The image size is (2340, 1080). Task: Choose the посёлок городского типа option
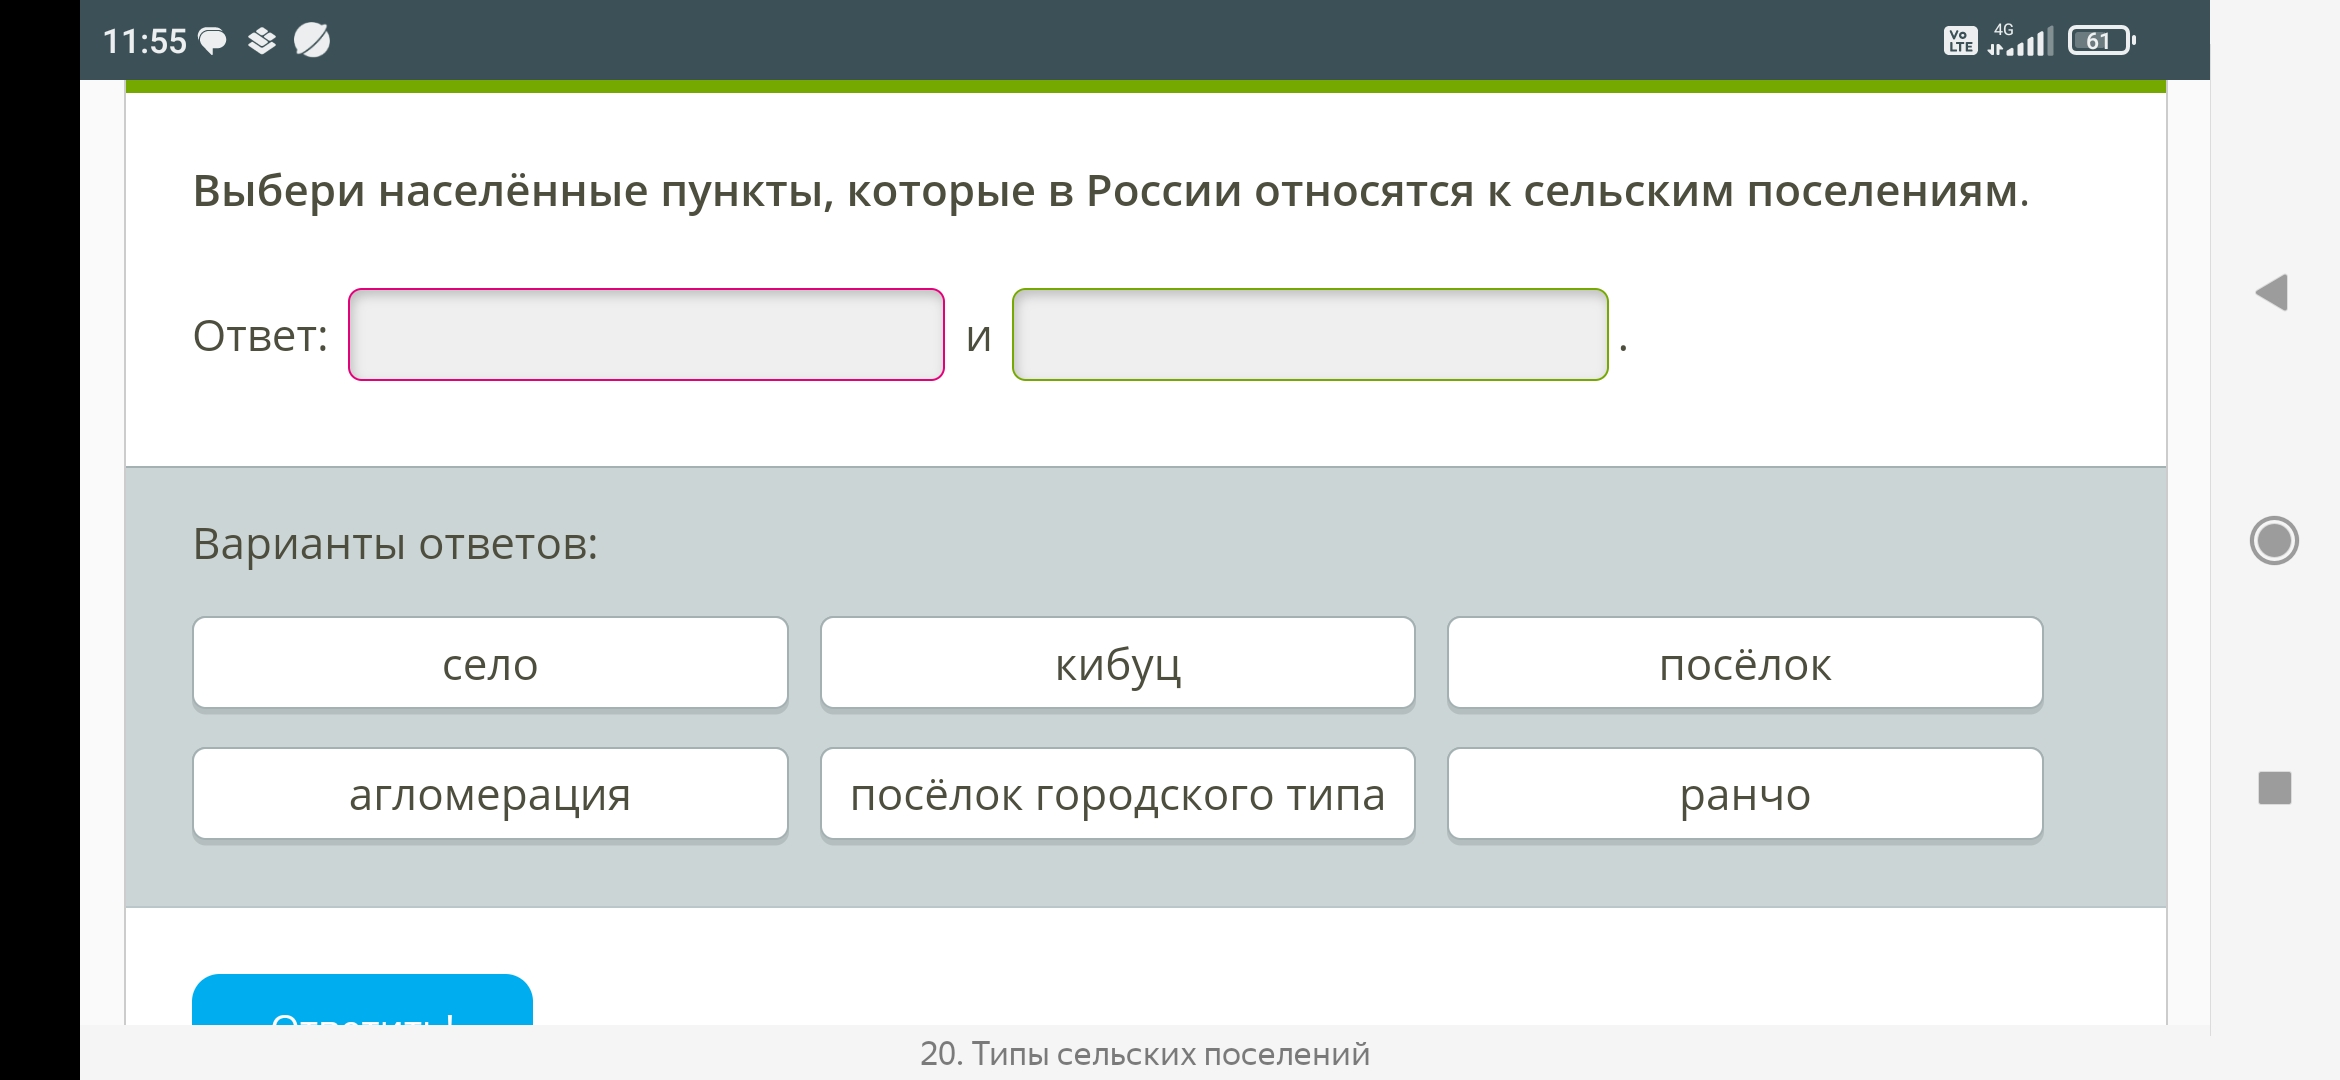coord(1118,794)
